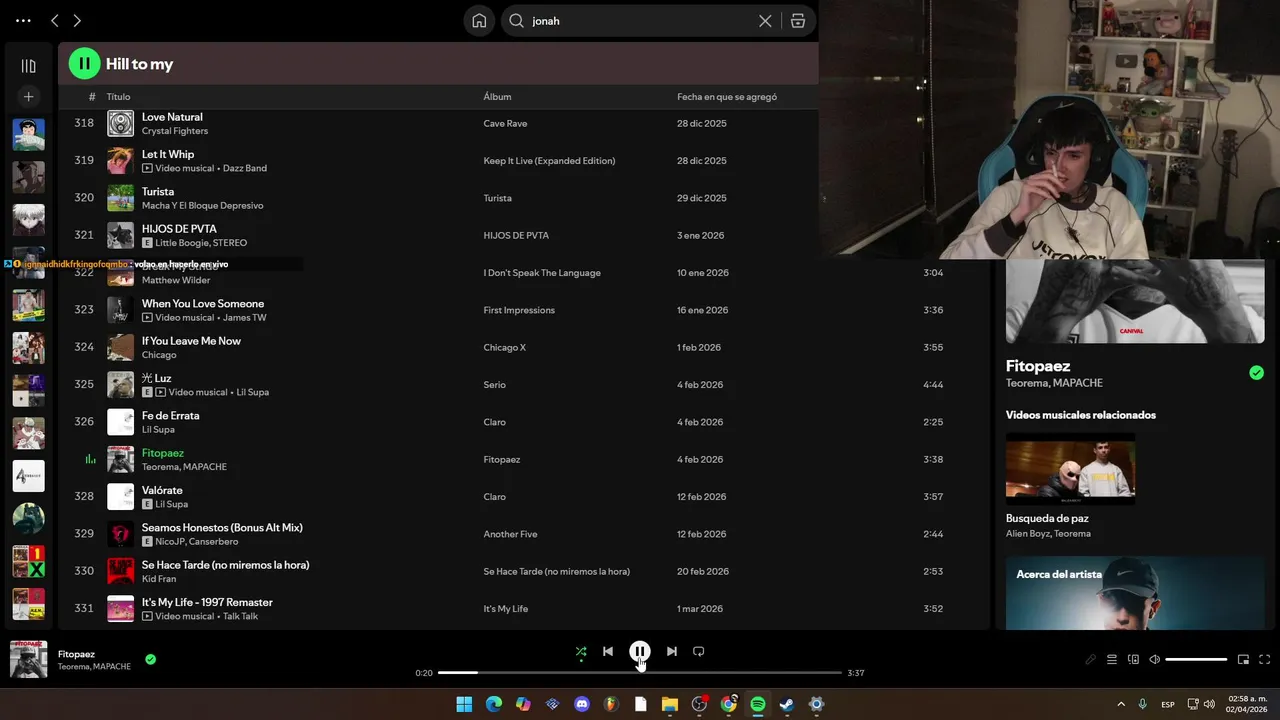Screen dimensions: 1280x720
Task: Mute using the speaker icon
Action: click(x=1155, y=660)
